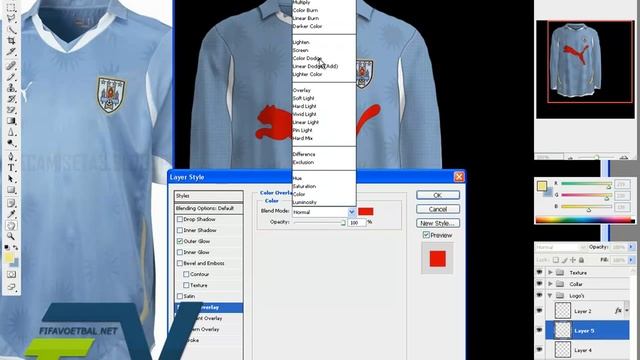
Task: Hide Layer 2 with its eye icon
Action: pyautogui.click(x=540, y=311)
